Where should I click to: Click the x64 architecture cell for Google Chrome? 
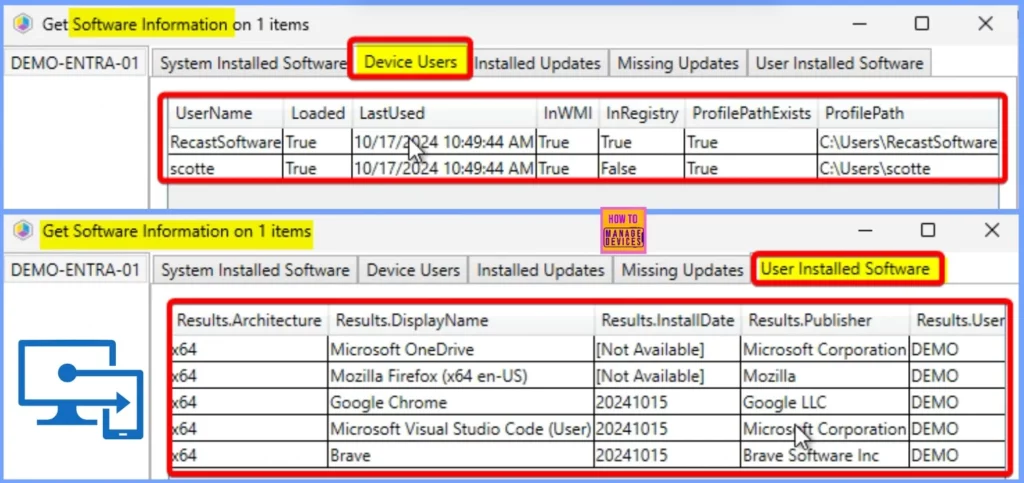tap(249, 403)
